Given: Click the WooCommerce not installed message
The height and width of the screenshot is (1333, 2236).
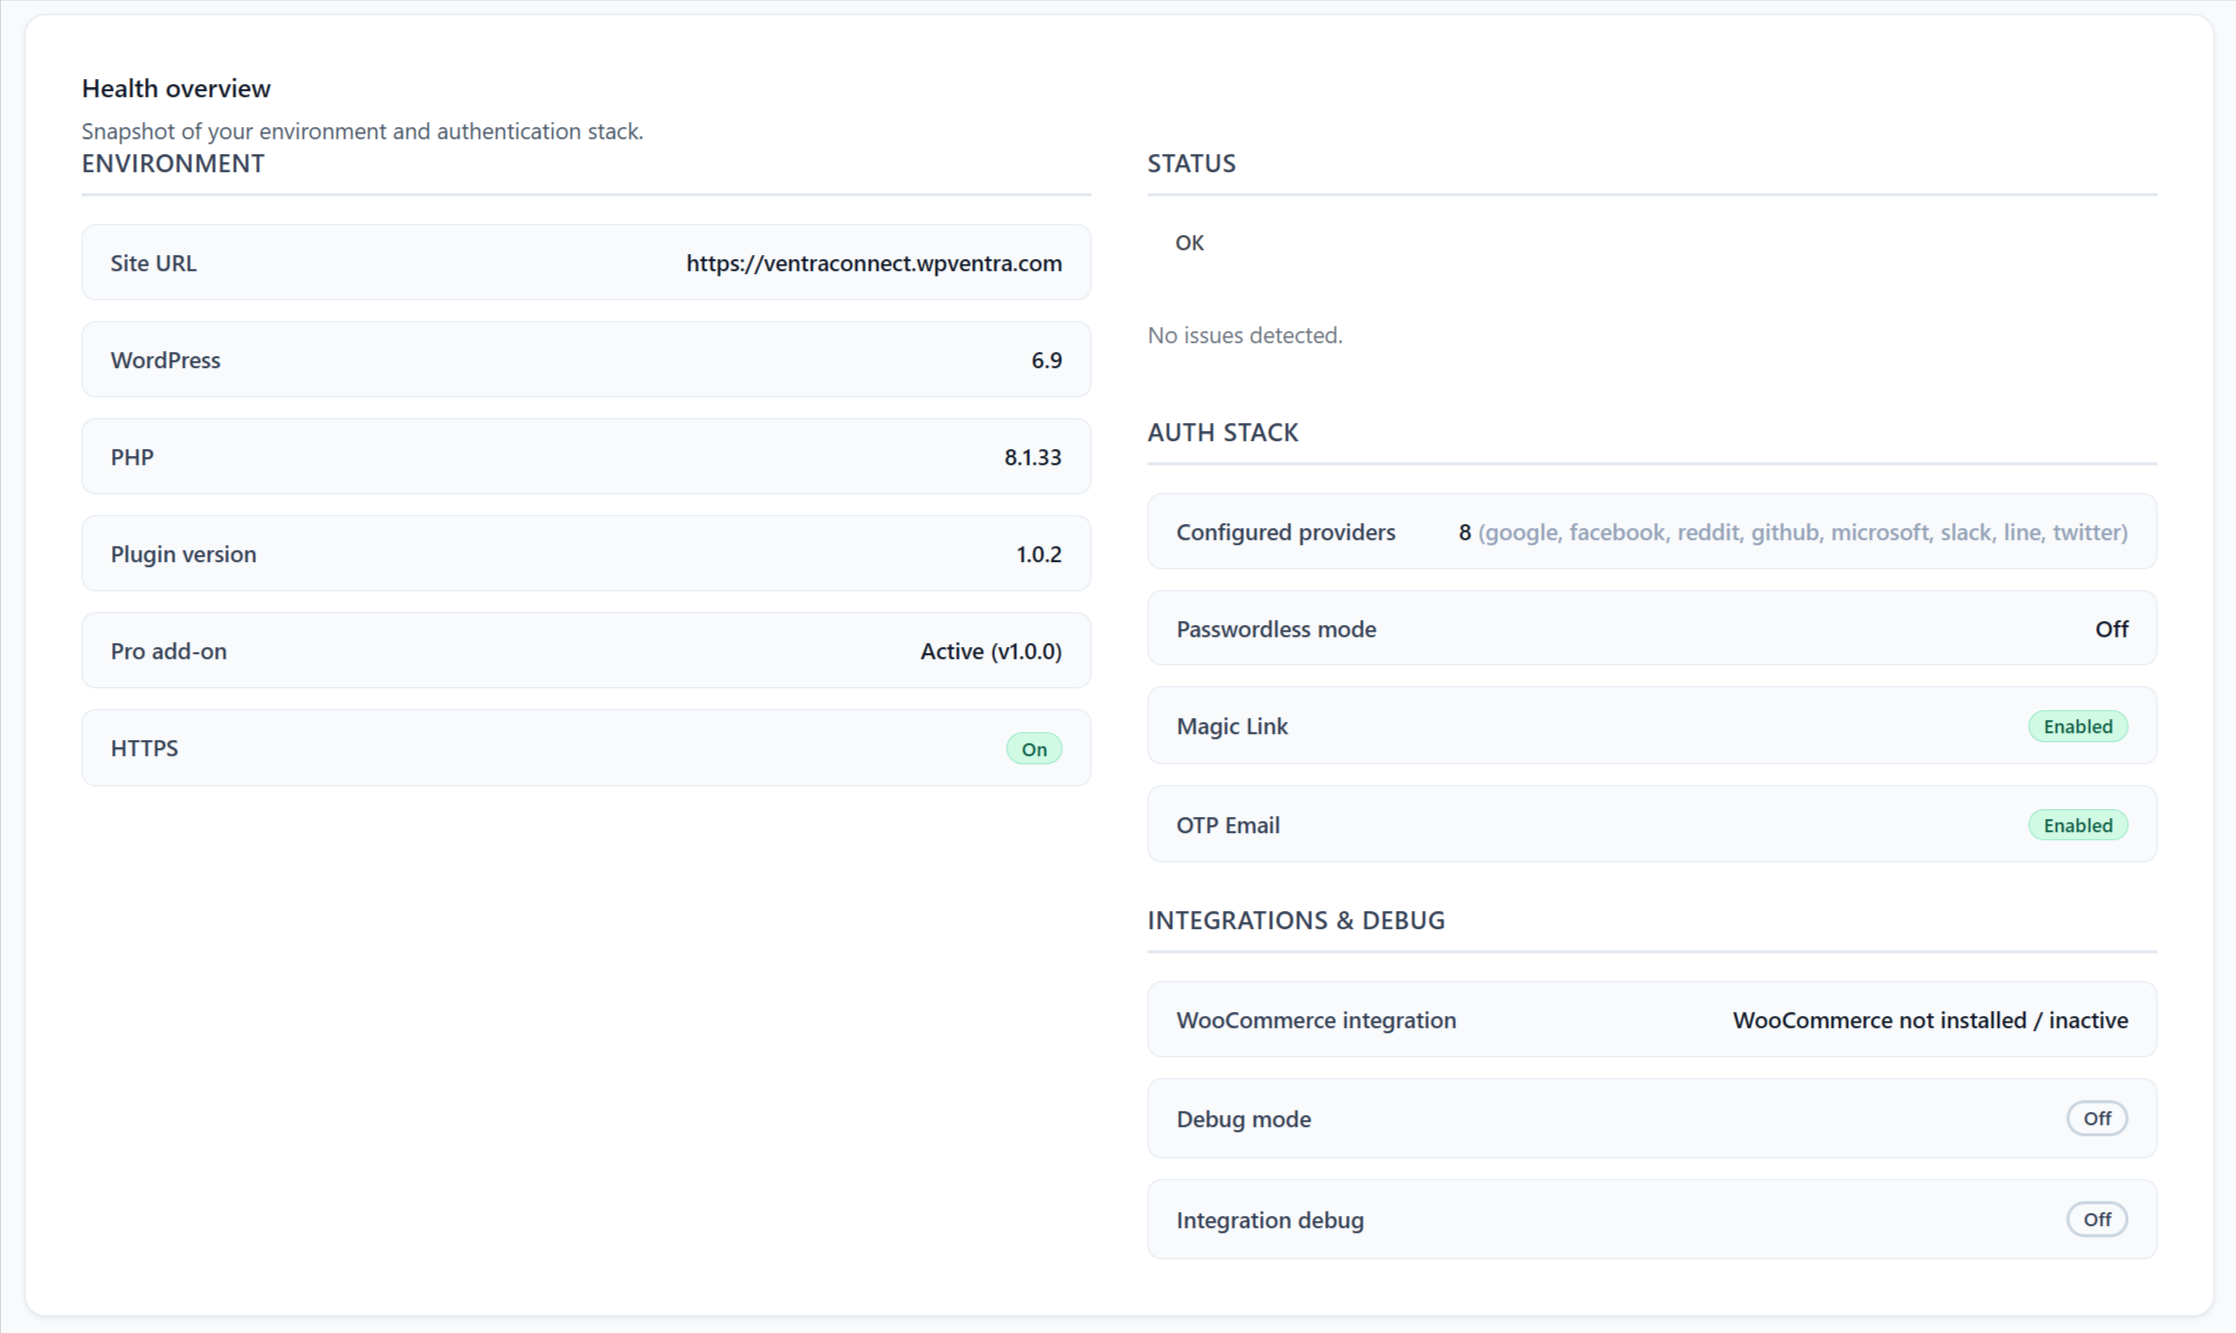Looking at the screenshot, I should [x=1929, y=1020].
